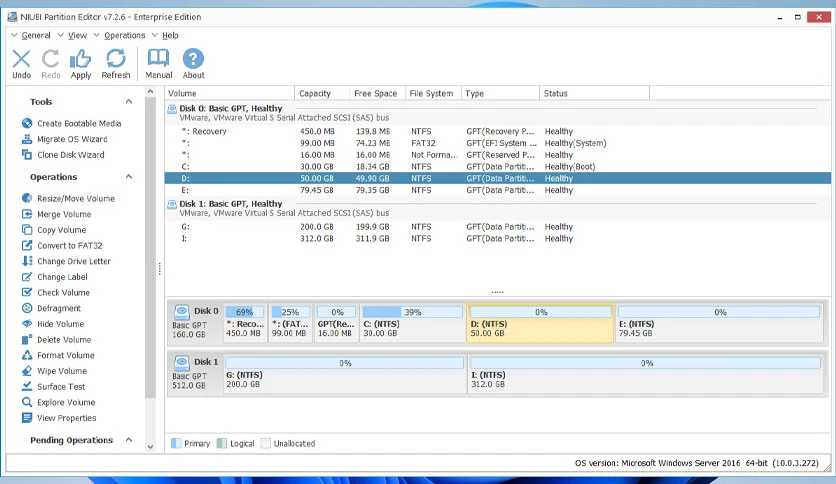
Task: Click the G: (NTFS) 200.0 GB block
Action: [x=344, y=374]
